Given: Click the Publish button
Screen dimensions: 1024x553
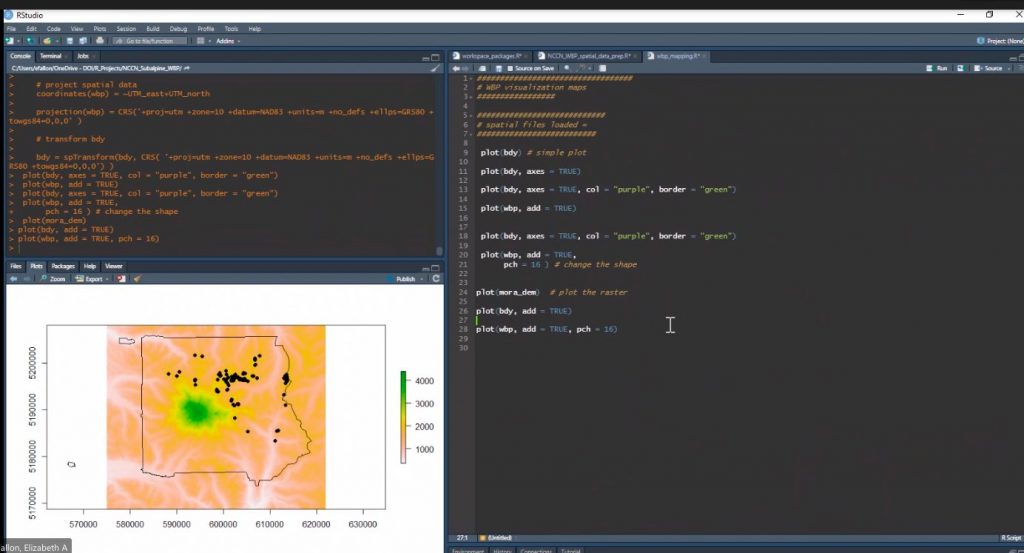Looking at the screenshot, I should click(x=404, y=279).
